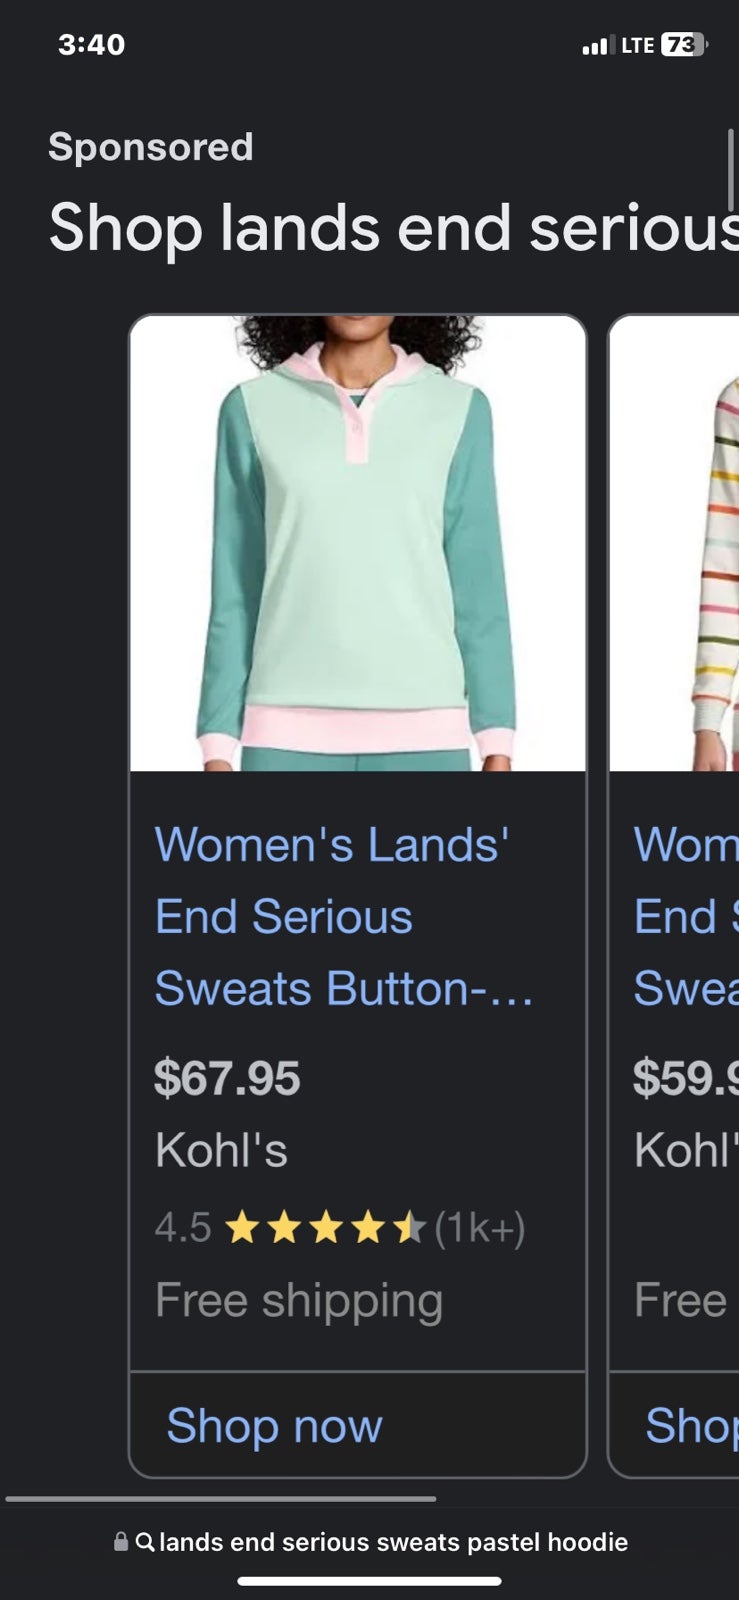Tap the horizontal carousel scroll indicator
739x1600 pixels.
pyautogui.click(x=221, y=1499)
